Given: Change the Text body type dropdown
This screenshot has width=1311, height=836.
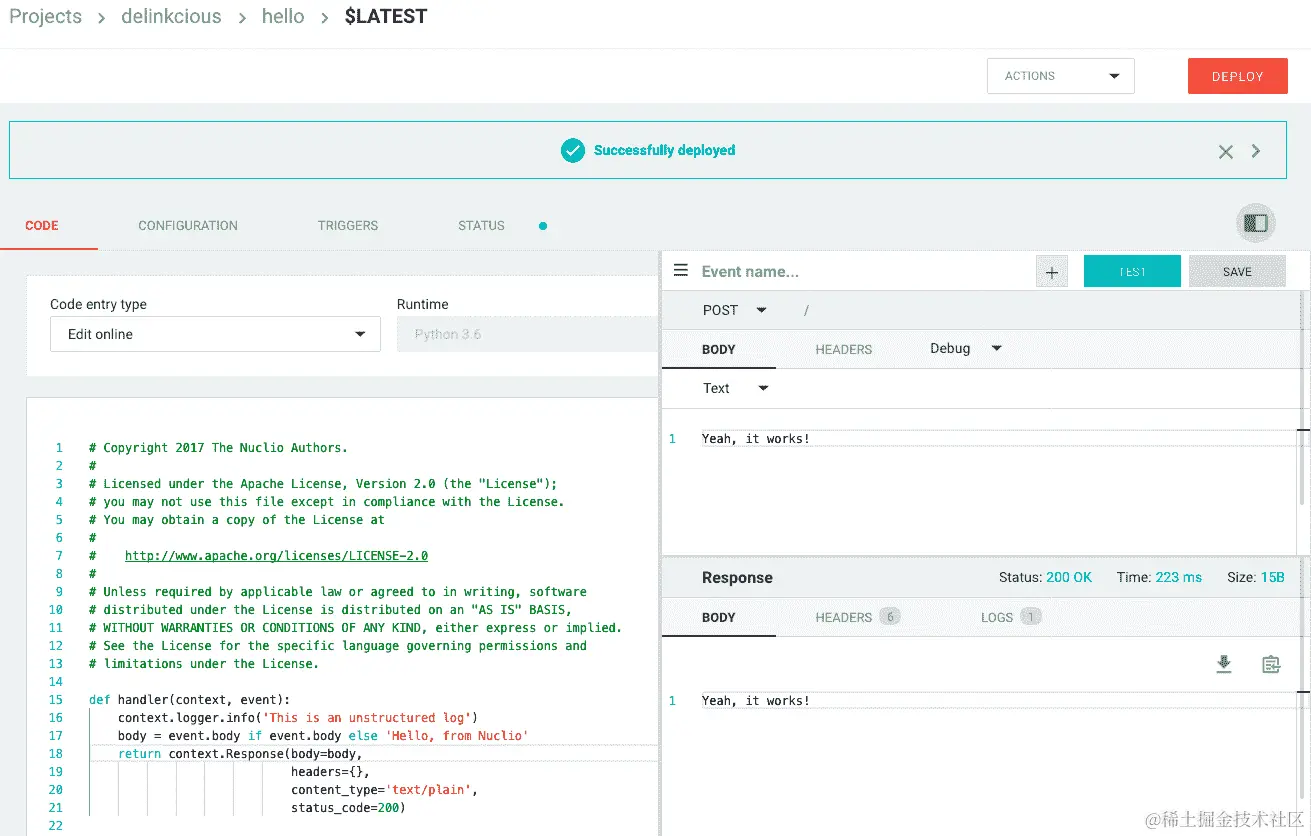Looking at the screenshot, I should [x=736, y=388].
